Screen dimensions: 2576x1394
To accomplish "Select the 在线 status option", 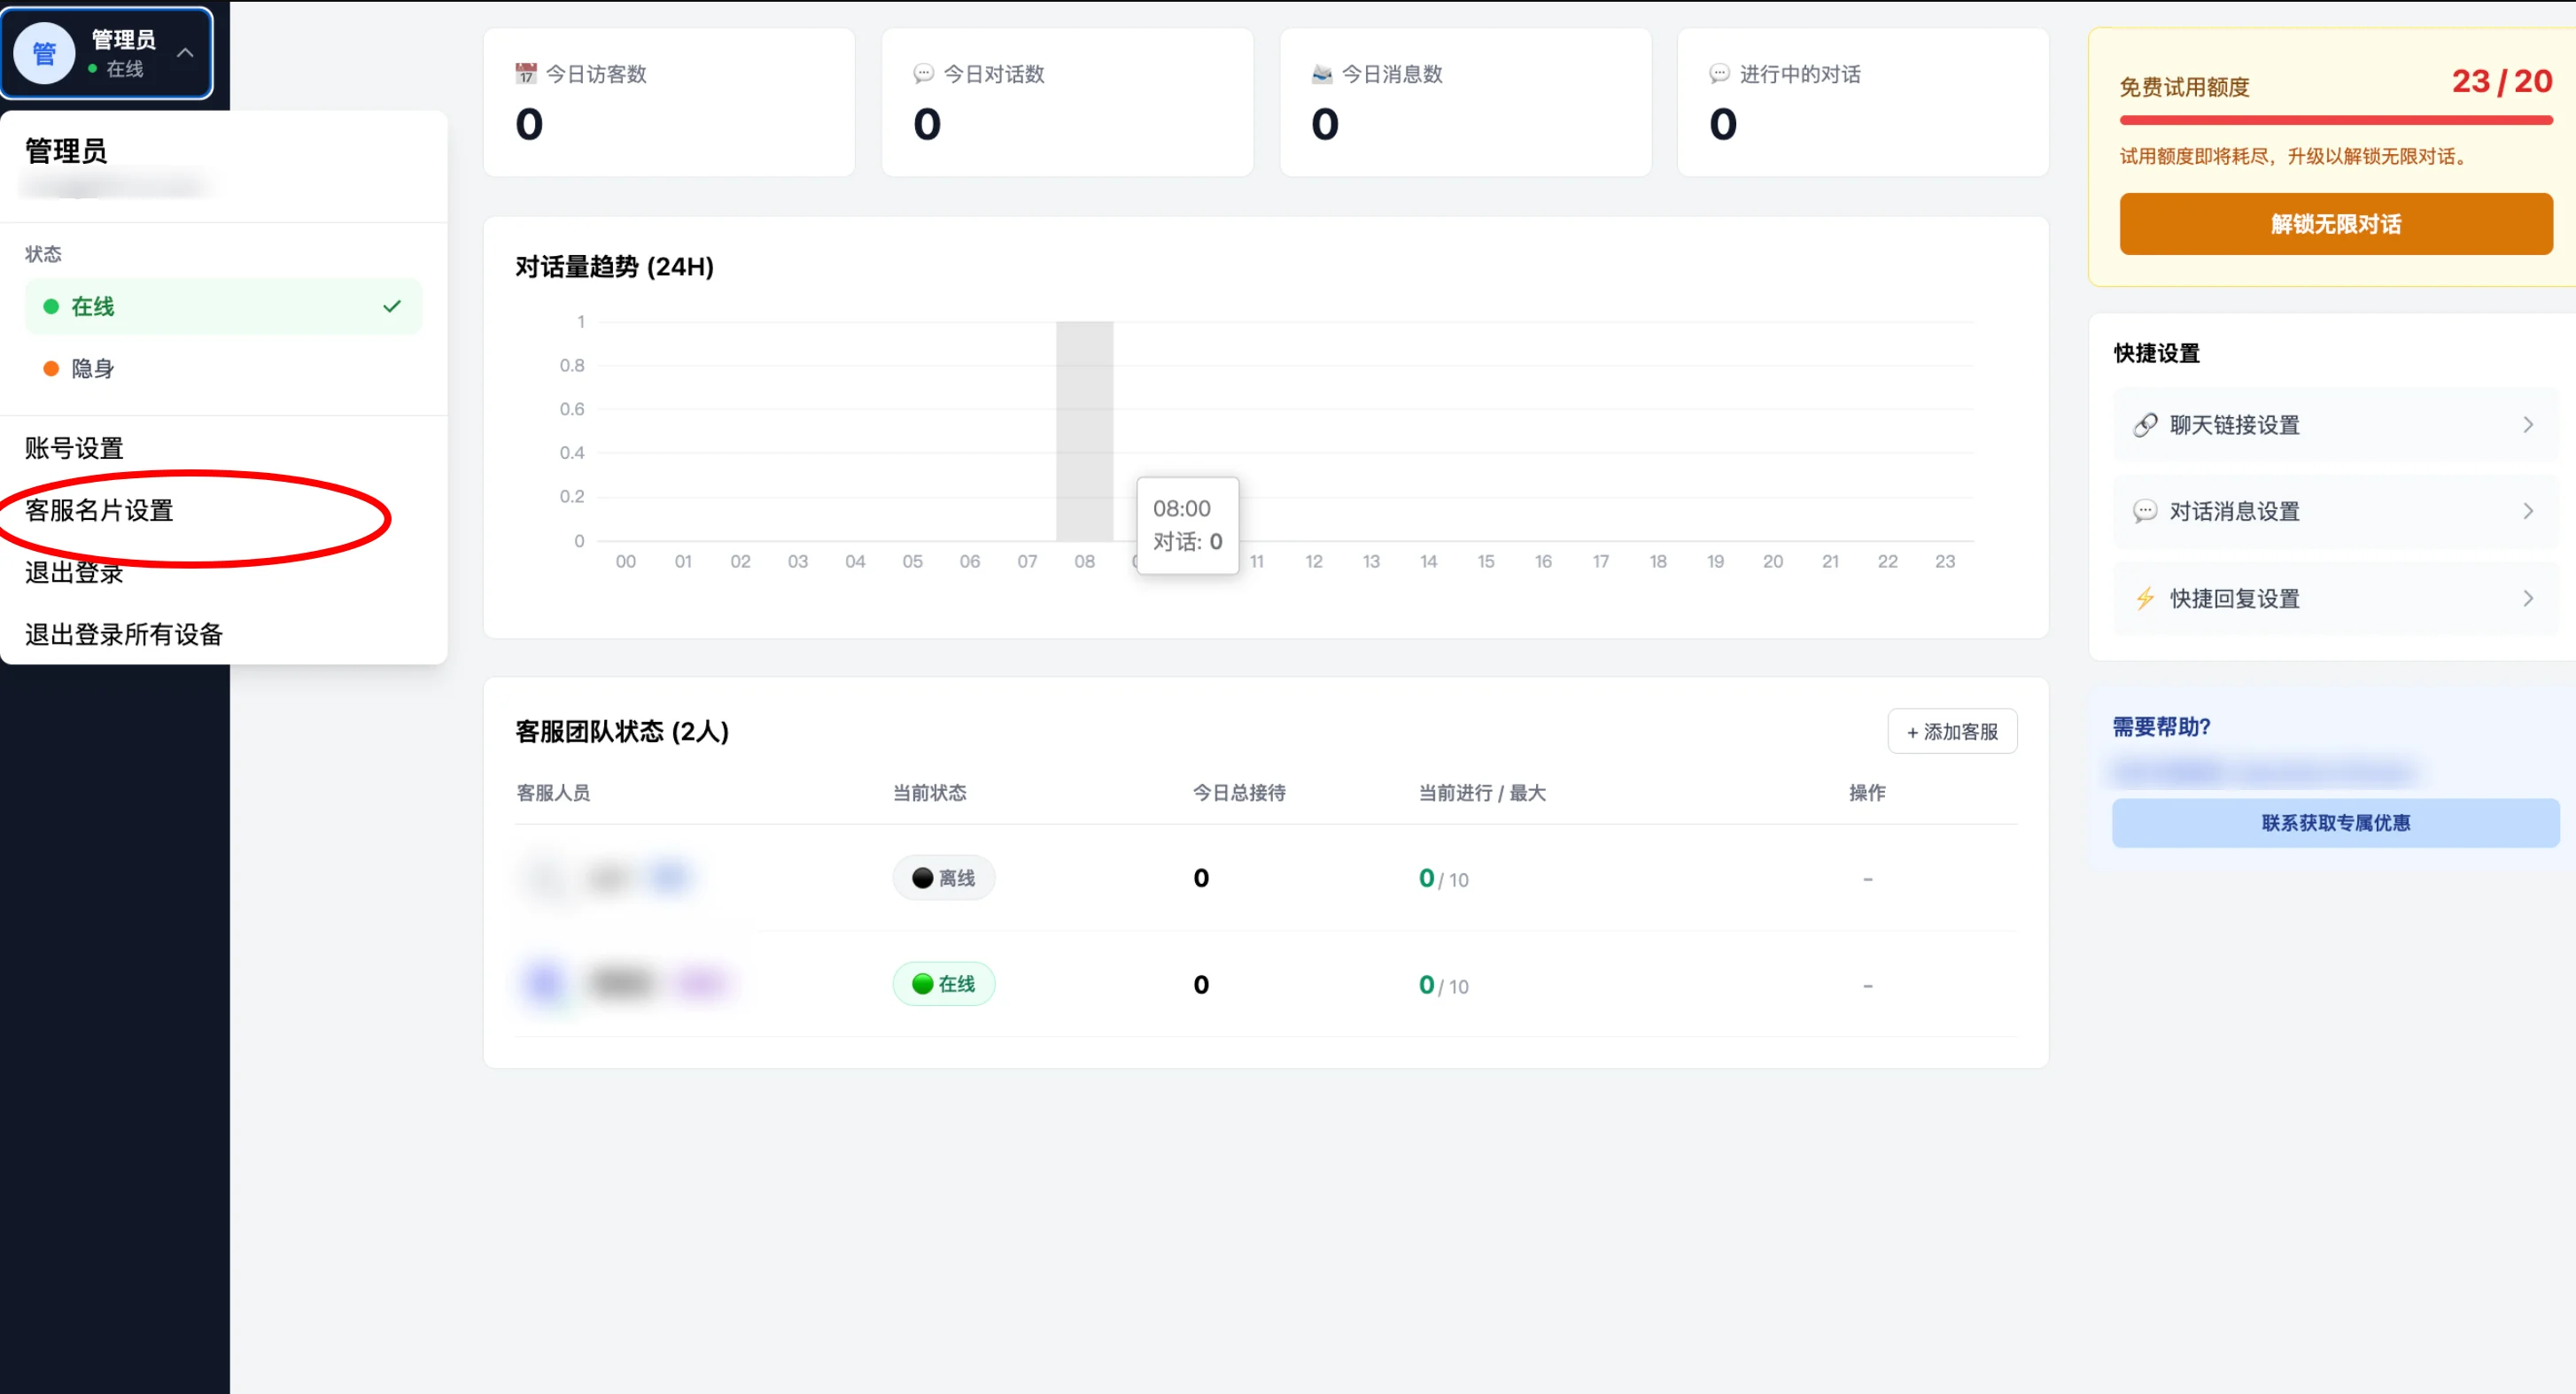I will [91, 306].
